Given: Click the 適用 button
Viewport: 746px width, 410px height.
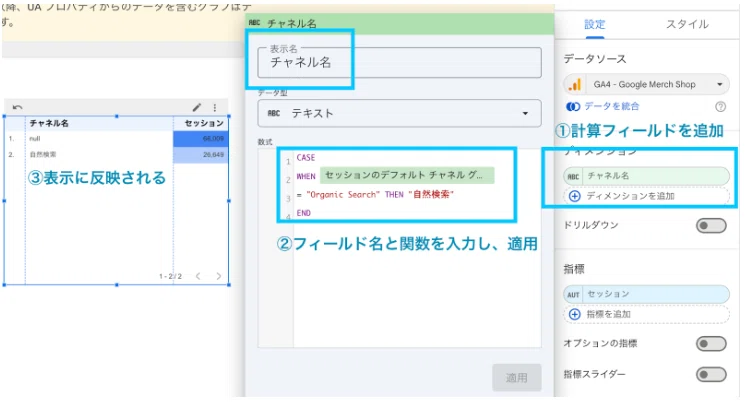Looking at the screenshot, I should point(517,378).
